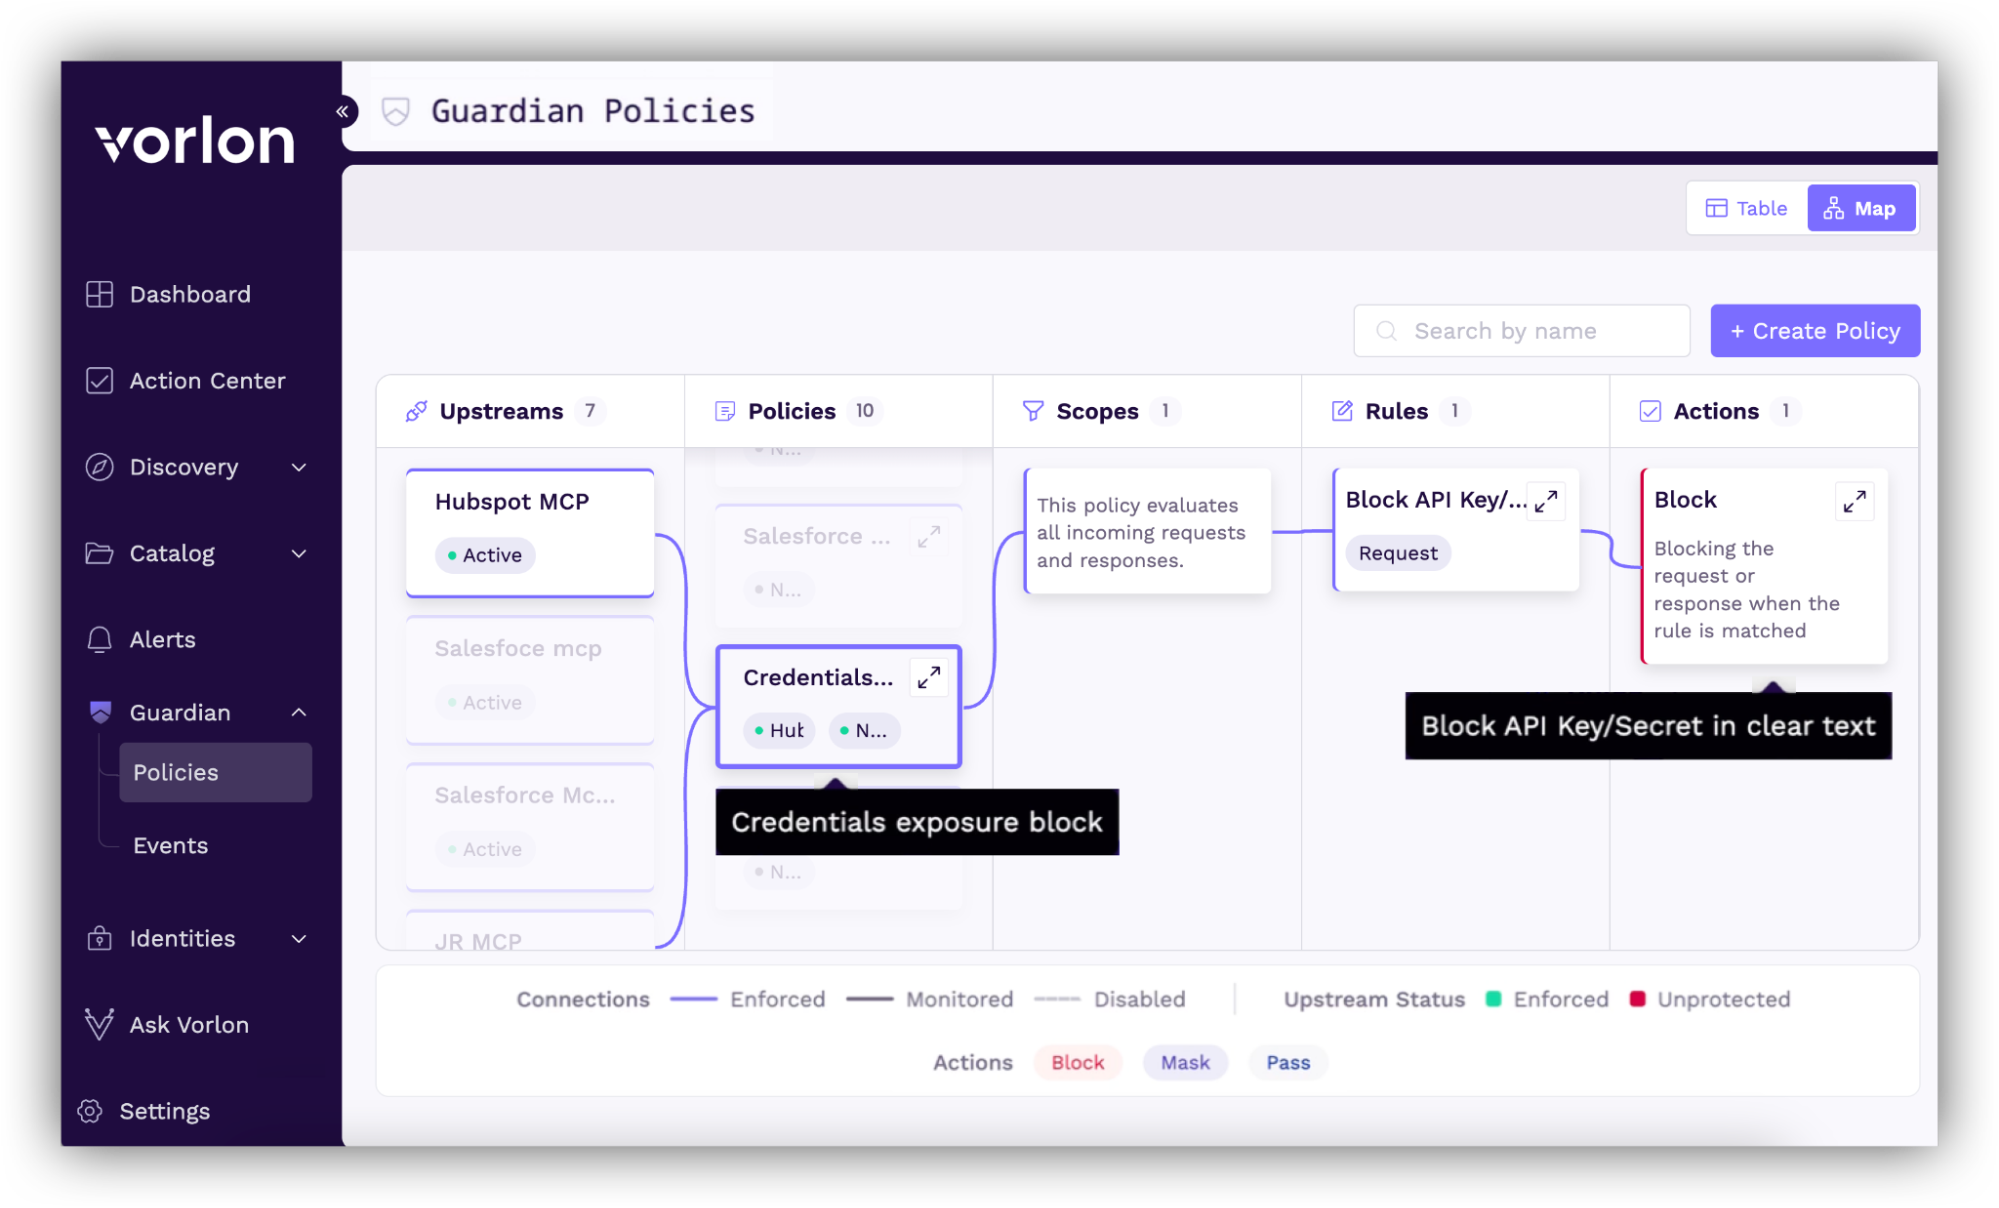Collapse the Guardian section chevron
The height and width of the screenshot is (1208, 1999).
[299, 712]
